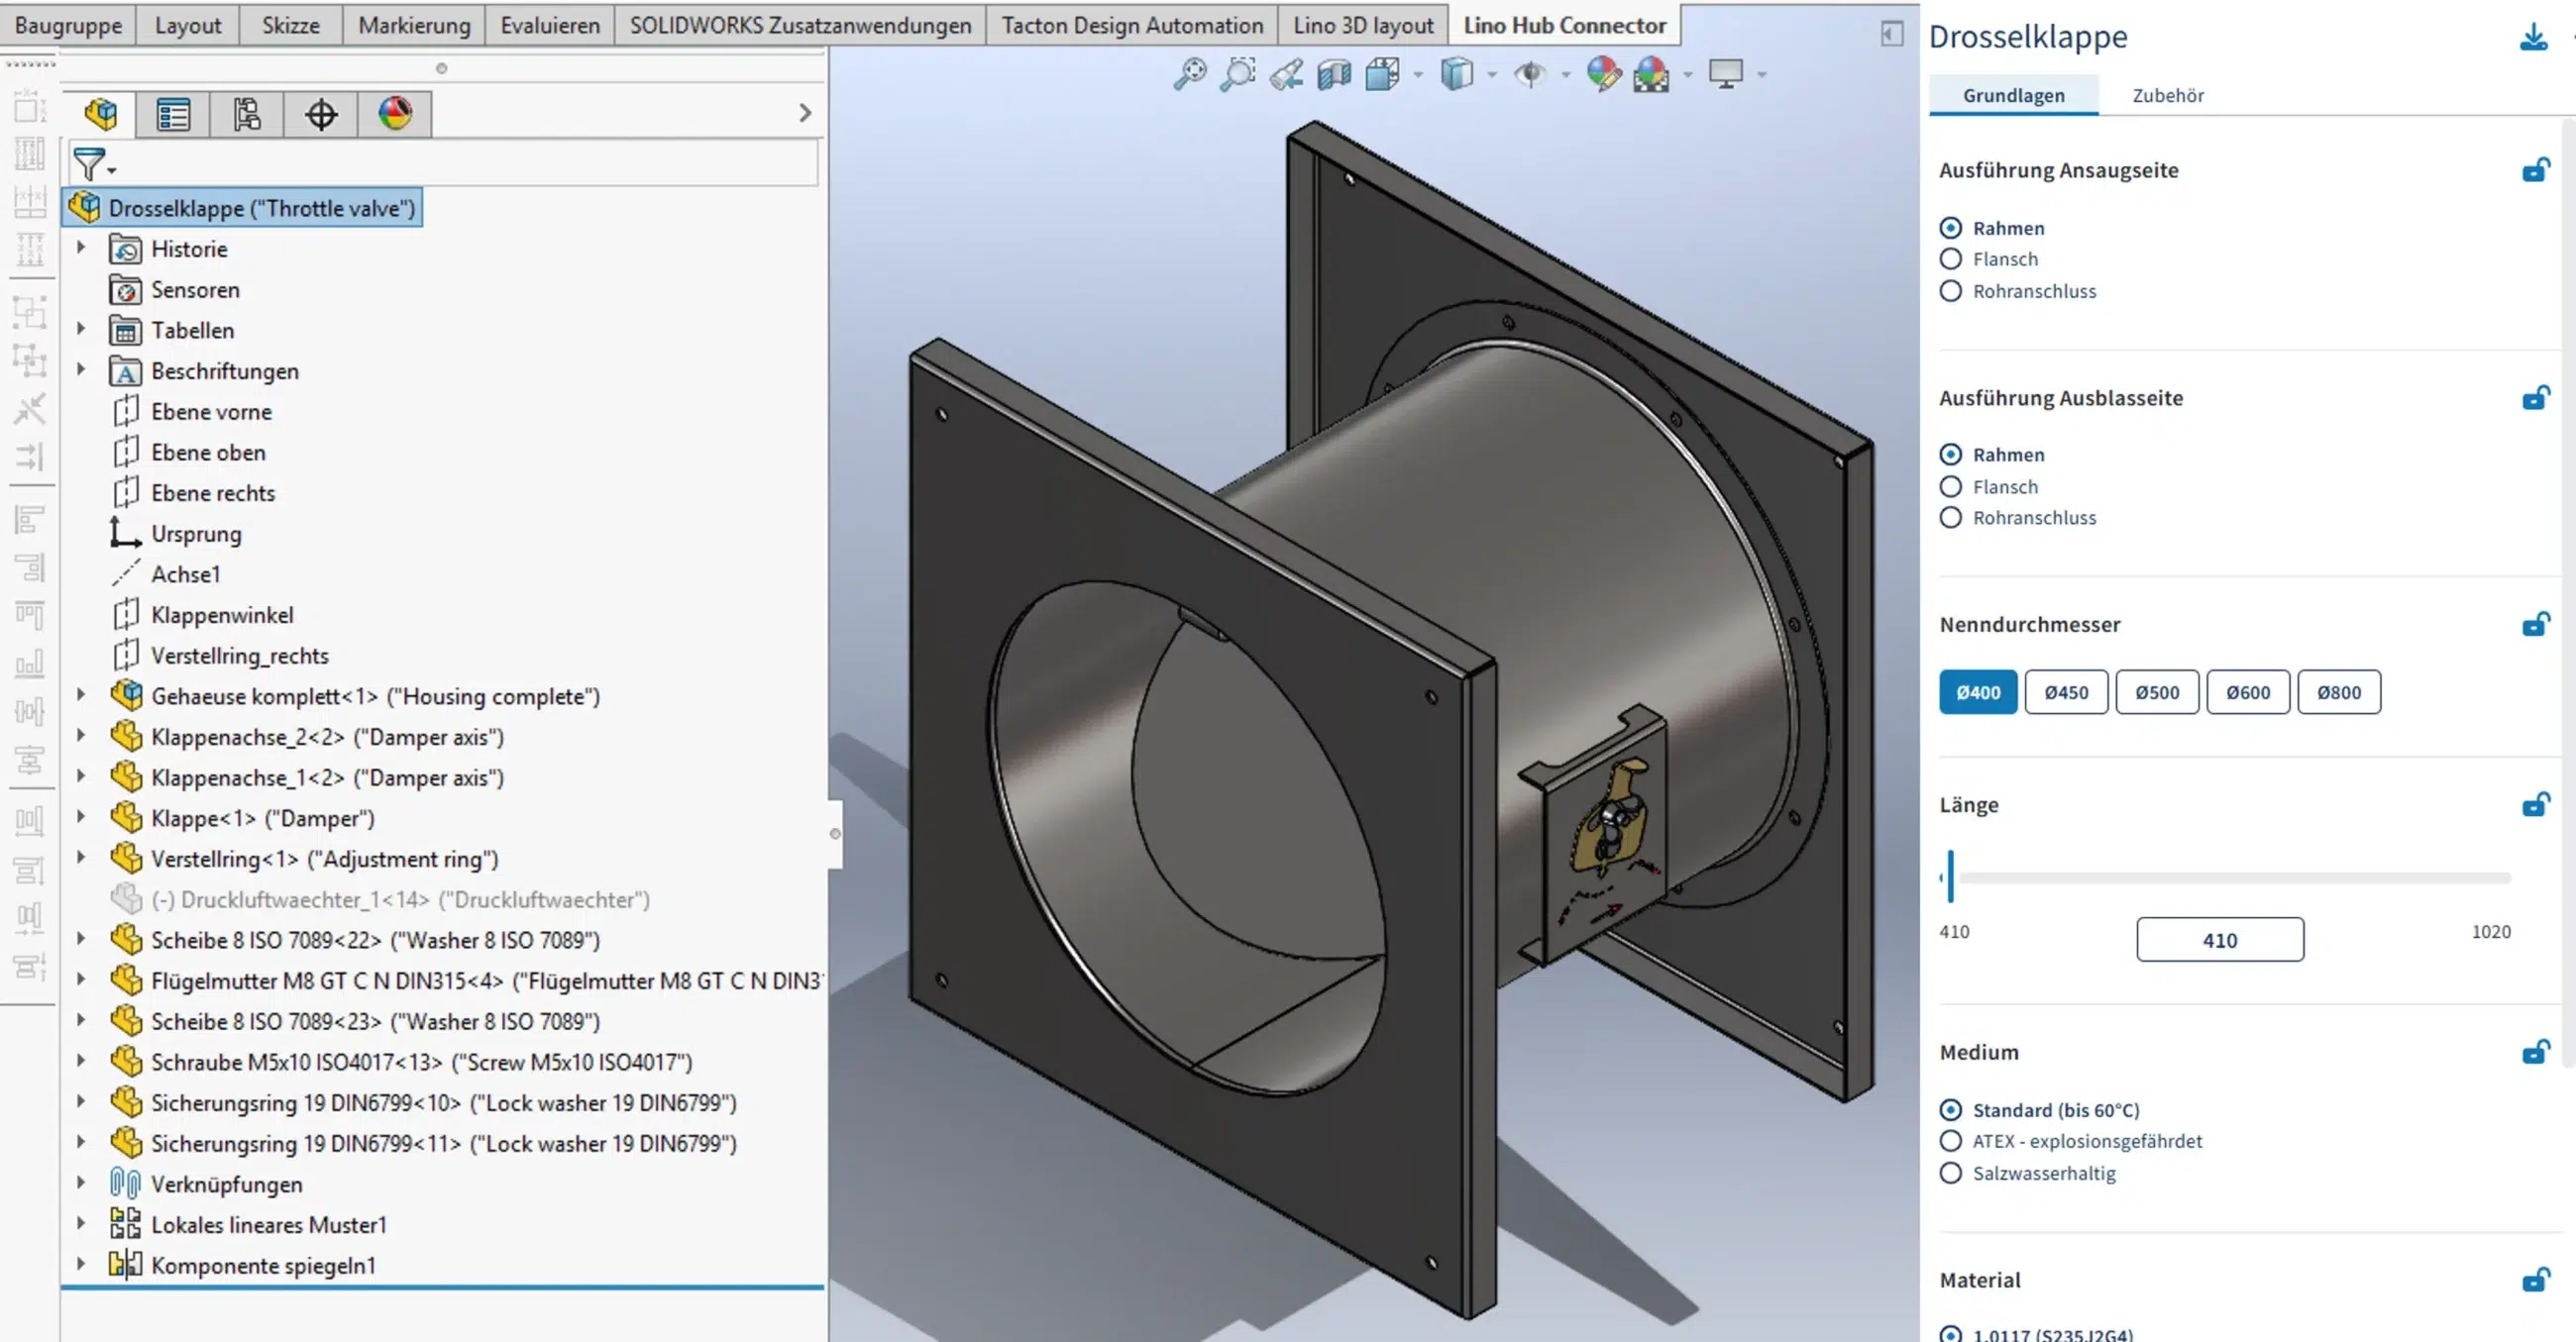Click the Länge slider track
2576x1342 pixels.
tap(2230, 878)
